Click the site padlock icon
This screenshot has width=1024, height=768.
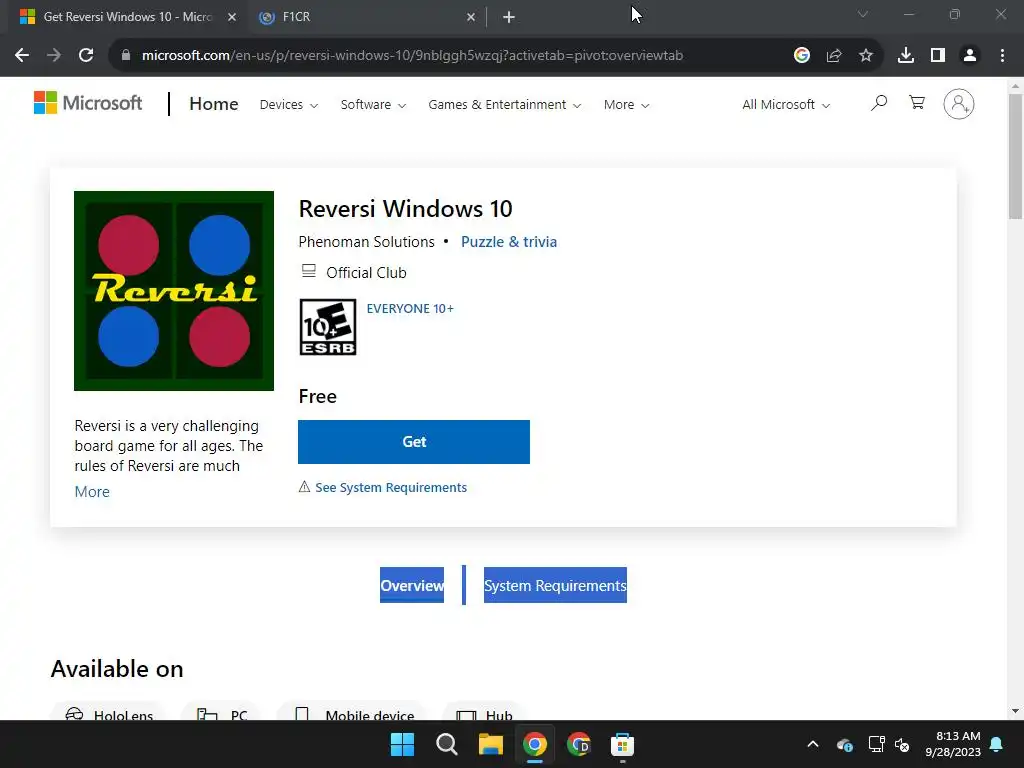pyautogui.click(x=126, y=56)
